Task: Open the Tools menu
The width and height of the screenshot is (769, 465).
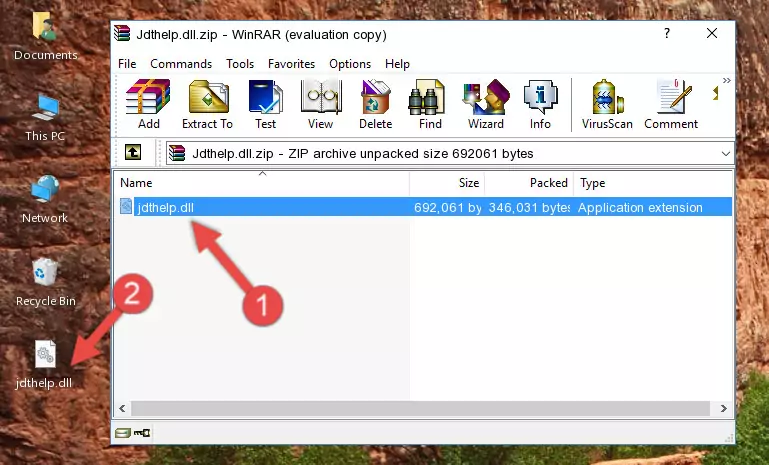Action: point(240,64)
